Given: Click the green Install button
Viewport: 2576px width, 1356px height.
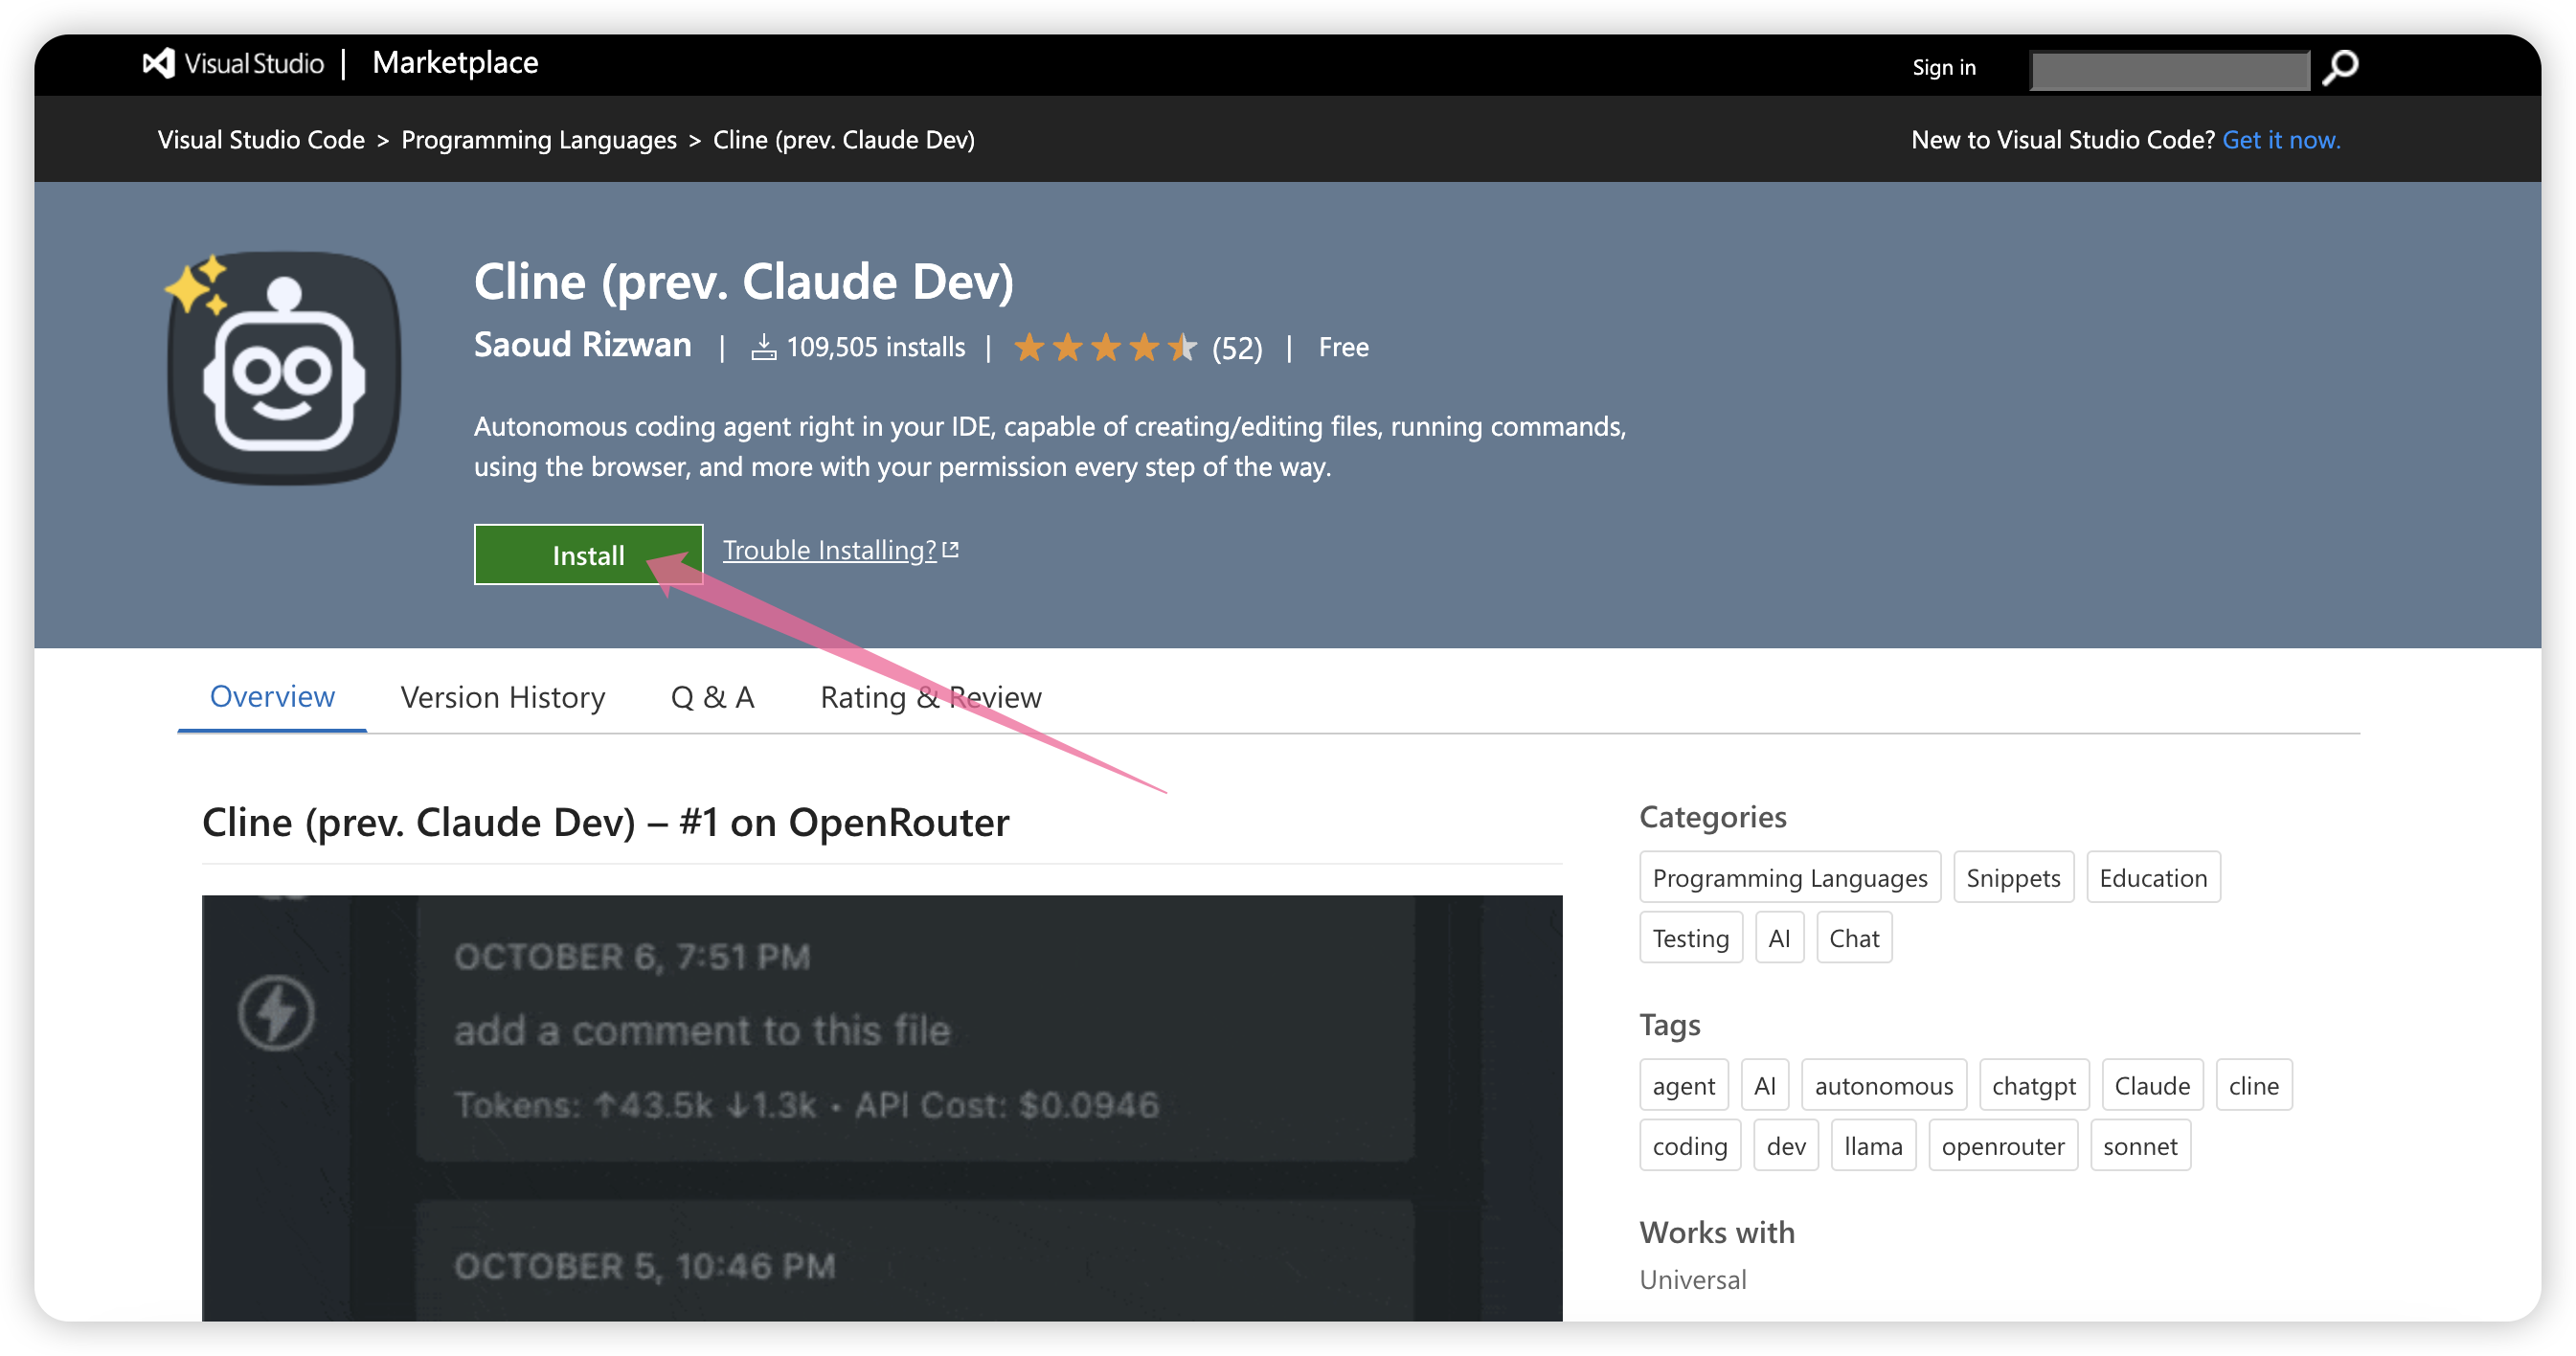Looking at the screenshot, I should pyautogui.click(x=588, y=555).
